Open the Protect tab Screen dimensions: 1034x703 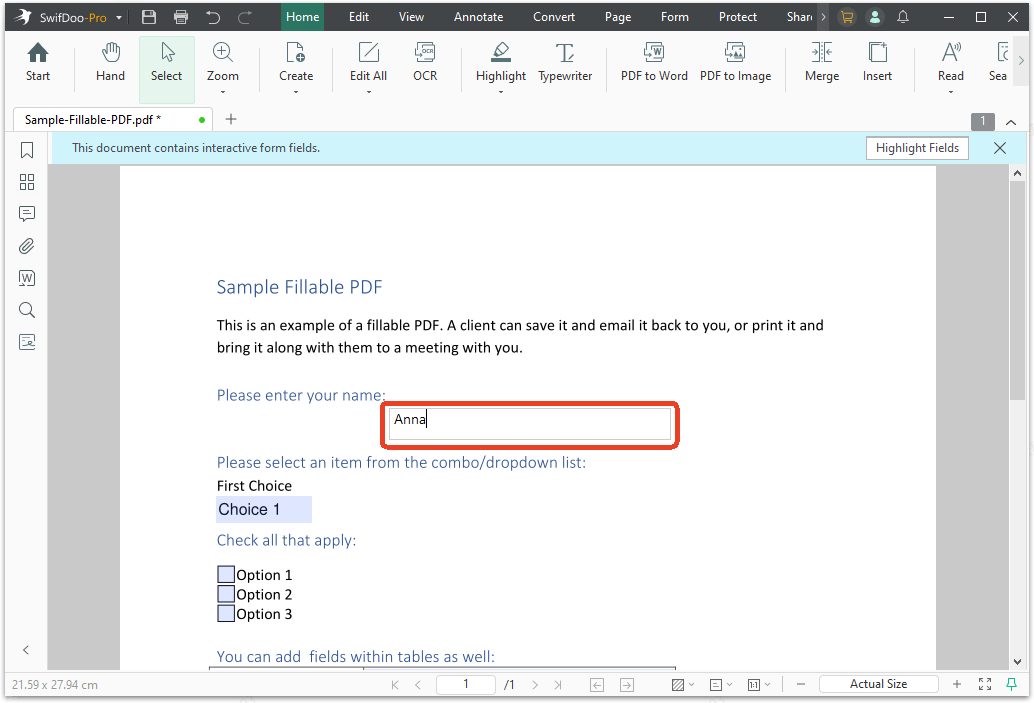737,17
